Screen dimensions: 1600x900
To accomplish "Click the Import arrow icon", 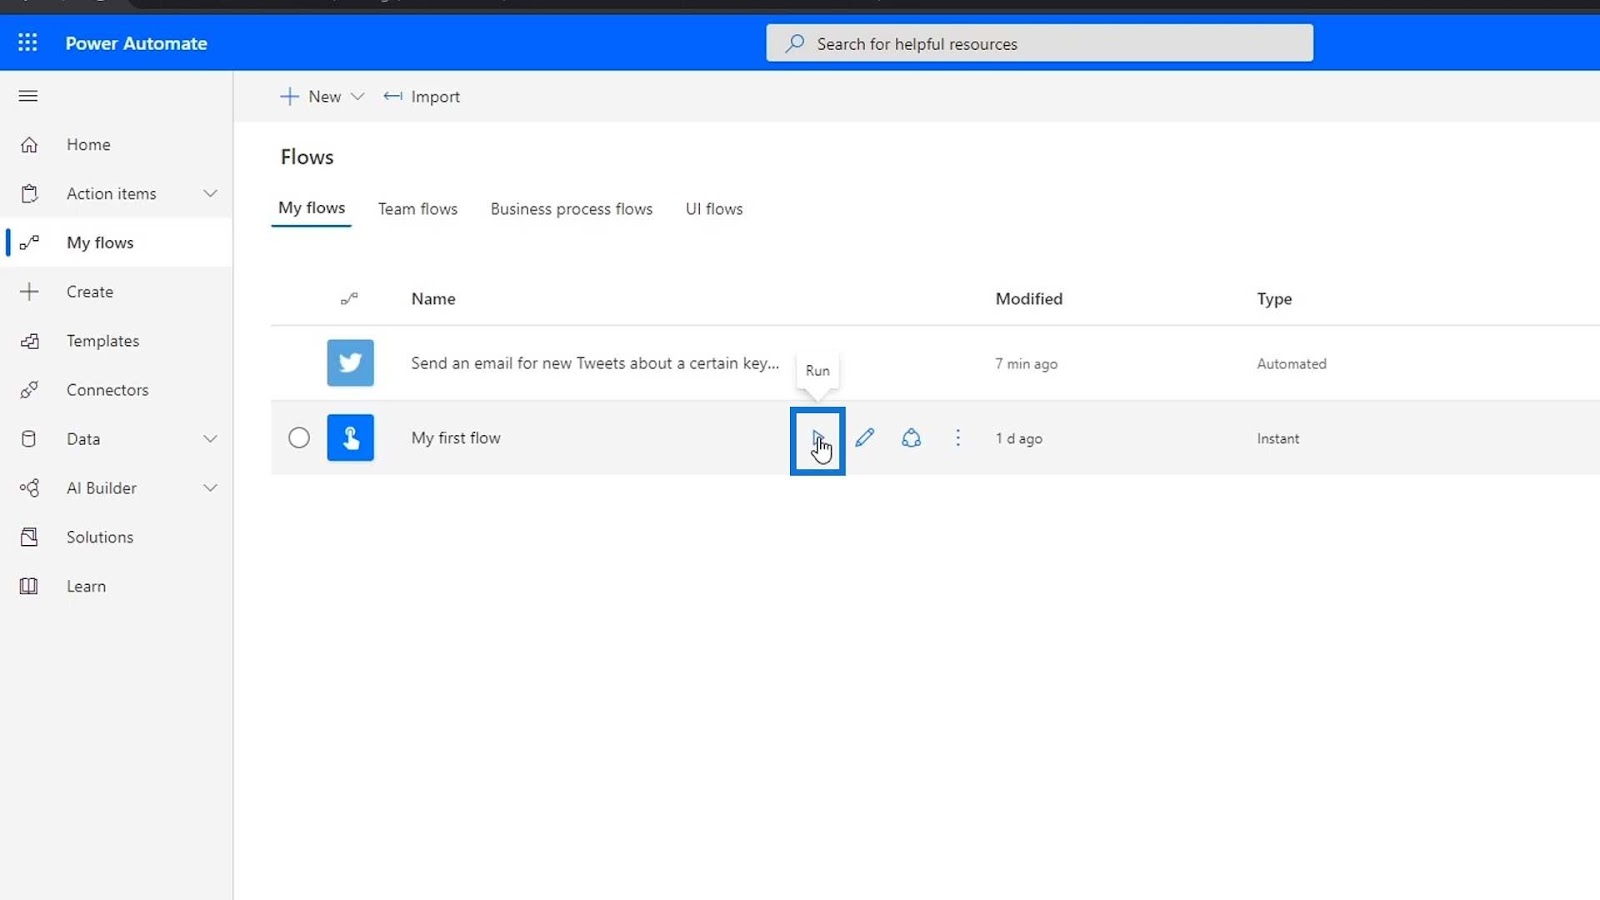I will click(393, 96).
